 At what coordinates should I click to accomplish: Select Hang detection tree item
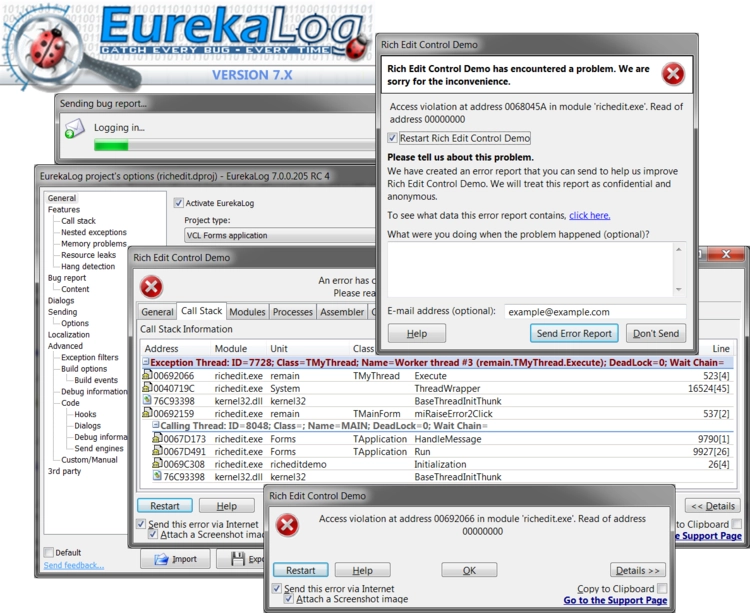pos(88,266)
